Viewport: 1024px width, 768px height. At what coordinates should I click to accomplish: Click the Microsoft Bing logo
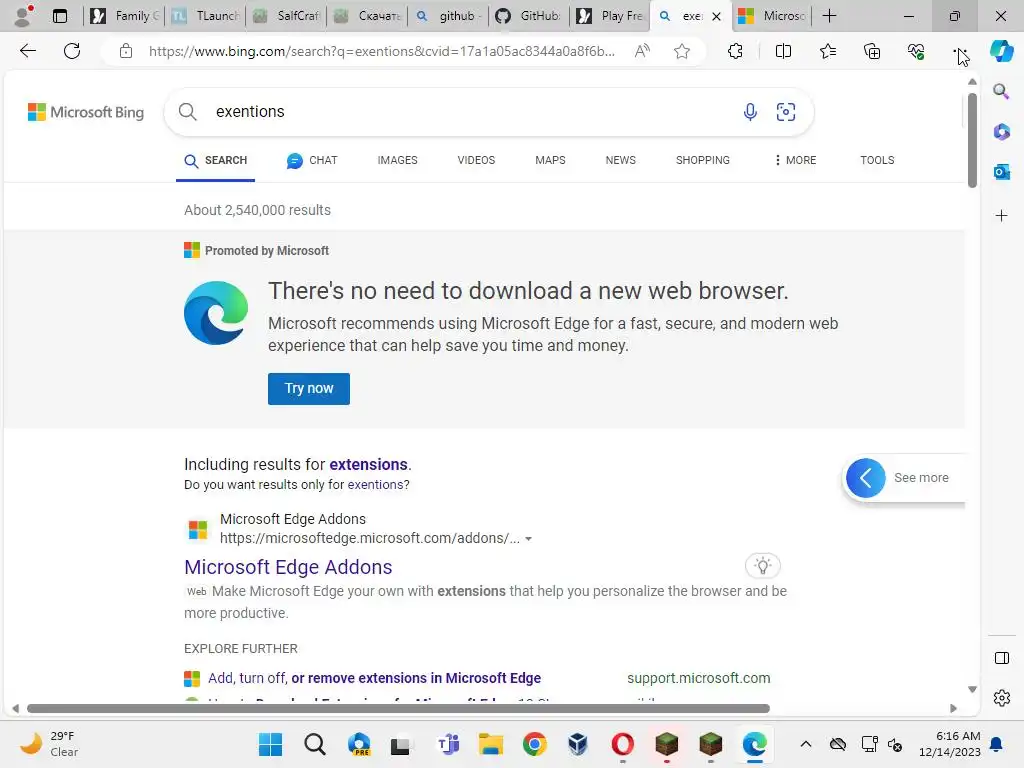click(x=86, y=112)
